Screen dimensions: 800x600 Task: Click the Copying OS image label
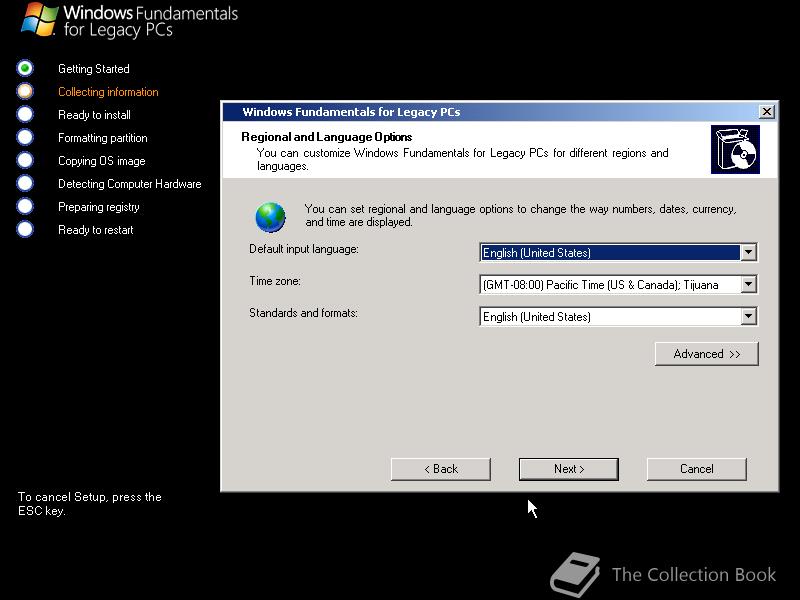pyautogui.click(x=102, y=161)
